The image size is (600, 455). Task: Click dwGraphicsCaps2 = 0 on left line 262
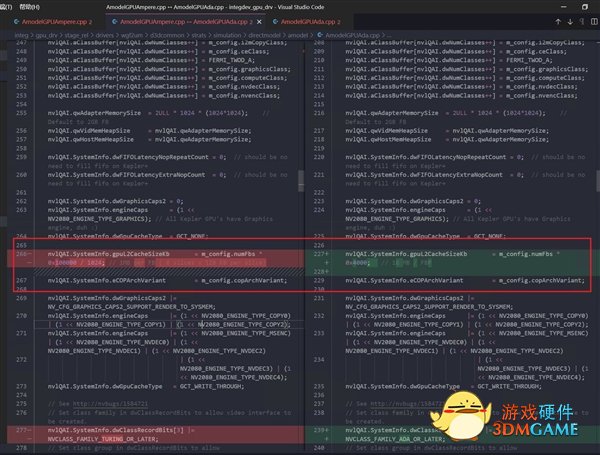tap(147, 201)
